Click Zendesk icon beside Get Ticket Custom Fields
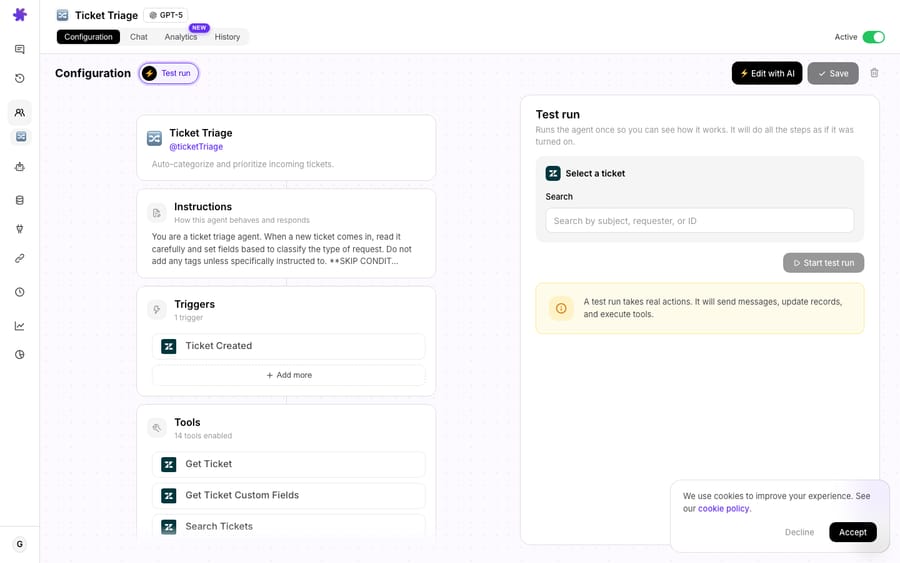Image resolution: width=900 pixels, height=563 pixels. coord(169,495)
